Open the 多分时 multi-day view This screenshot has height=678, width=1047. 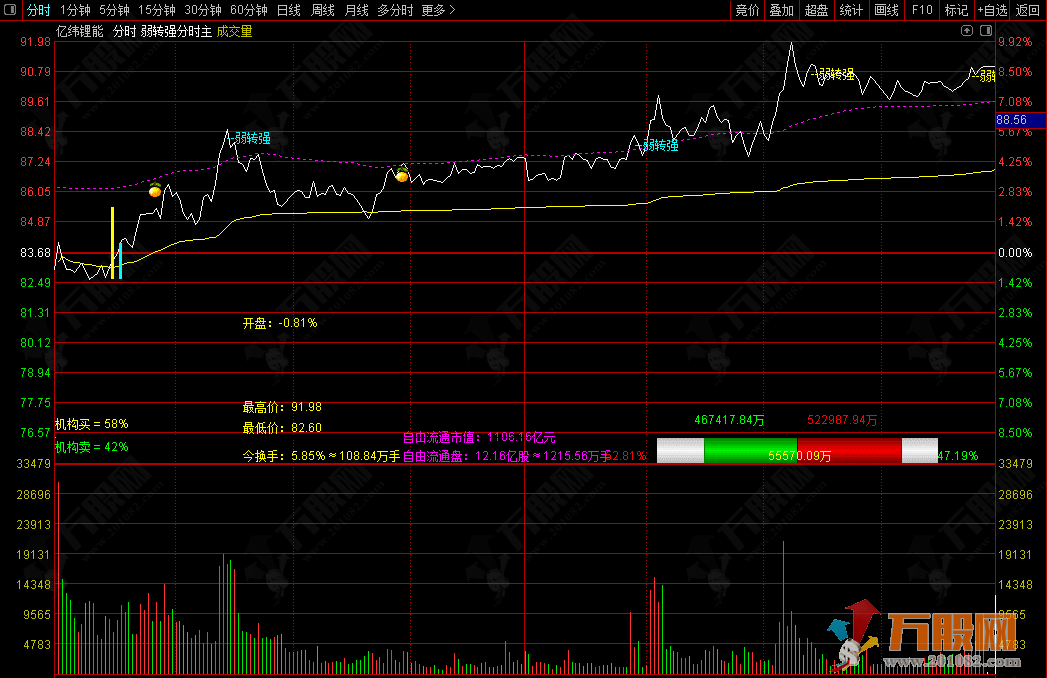point(394,10)
